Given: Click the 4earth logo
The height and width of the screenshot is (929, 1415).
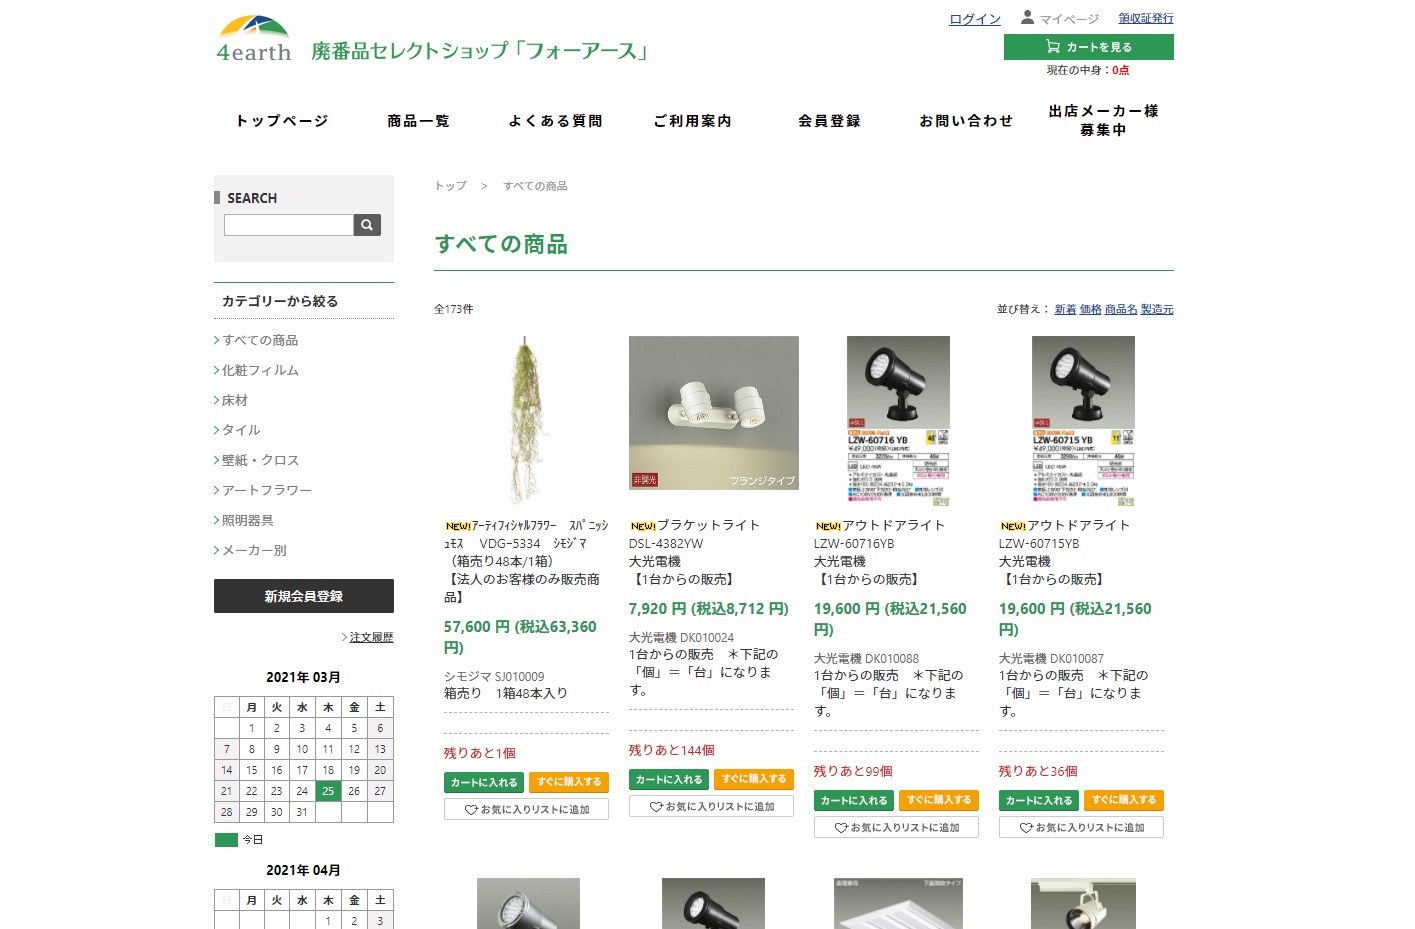Looking at the screenshot, I should pos(254,40).
